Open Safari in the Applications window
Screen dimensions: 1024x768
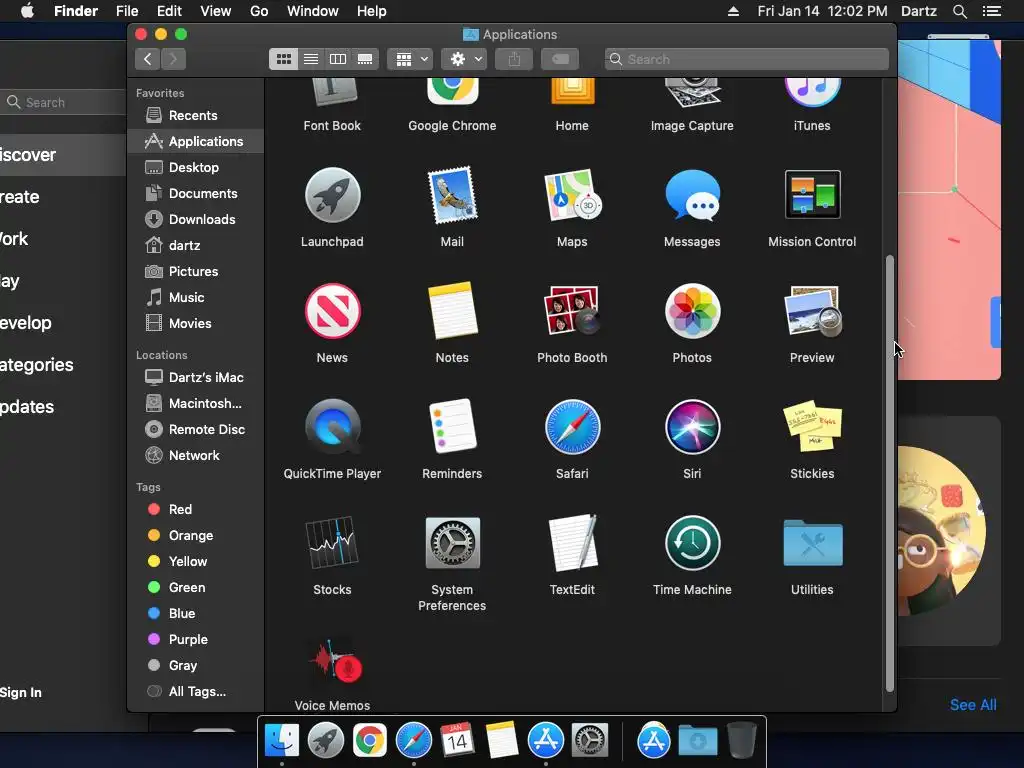572,427
